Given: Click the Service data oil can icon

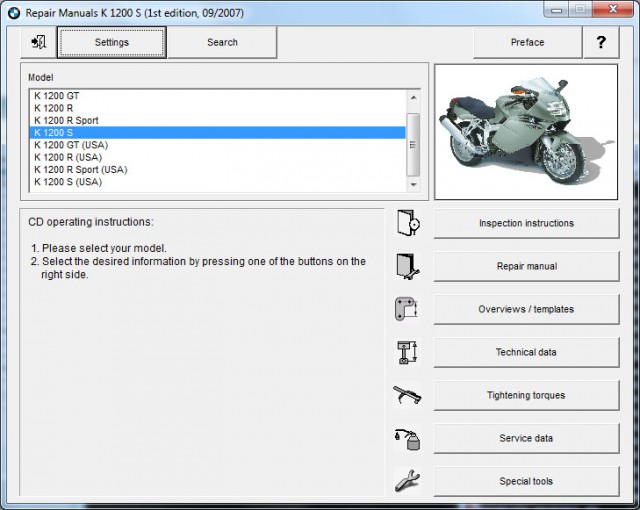Looking at the screenshot, I should click(x=407, y=439).
